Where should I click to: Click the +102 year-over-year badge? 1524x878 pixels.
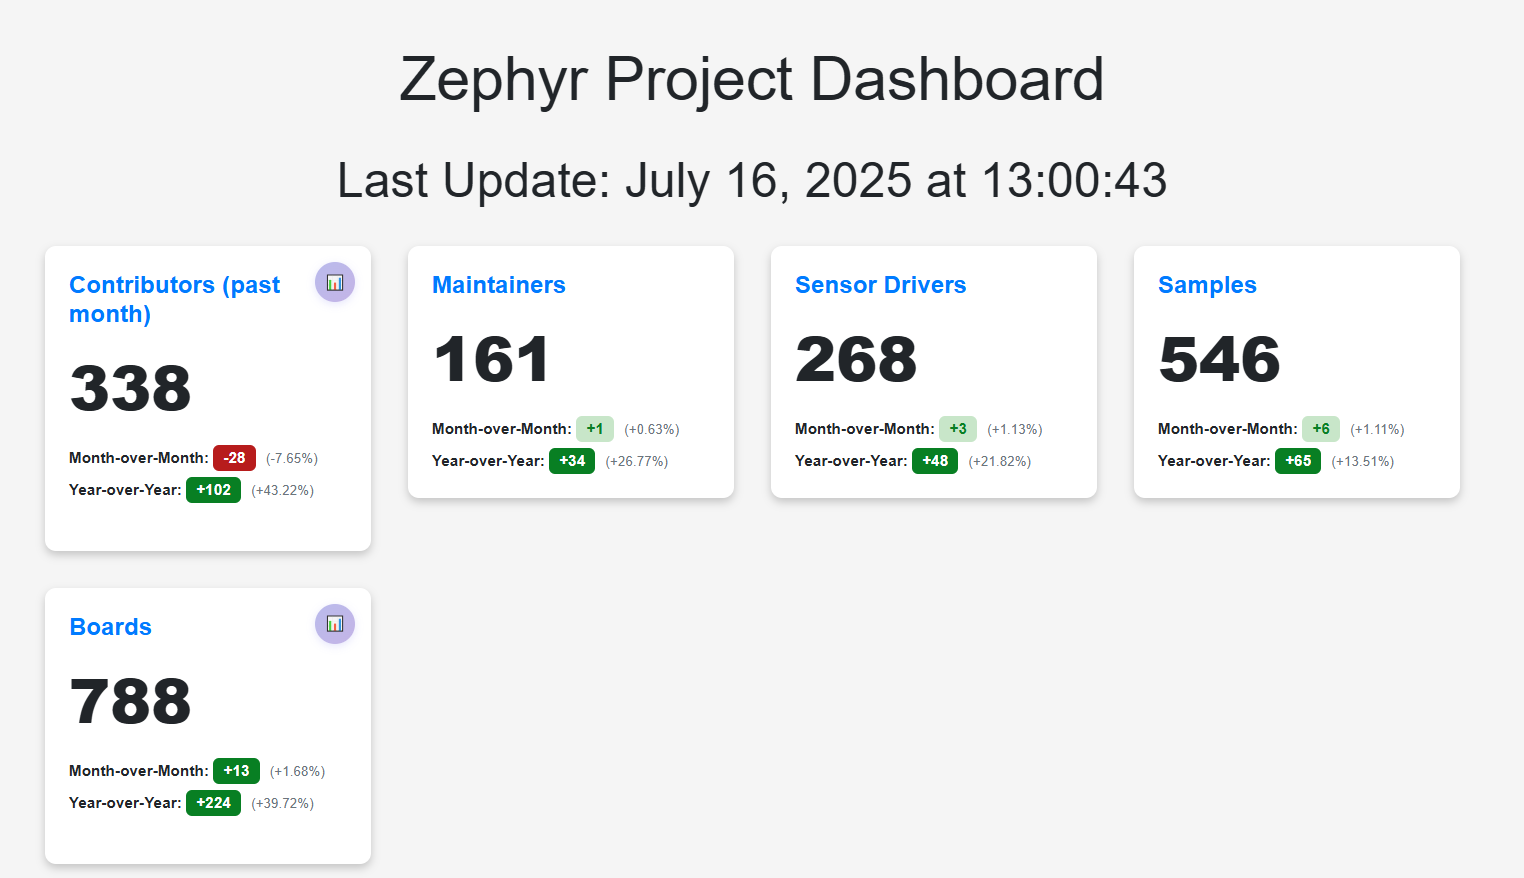pyautogui.click(x=213, y=490)
